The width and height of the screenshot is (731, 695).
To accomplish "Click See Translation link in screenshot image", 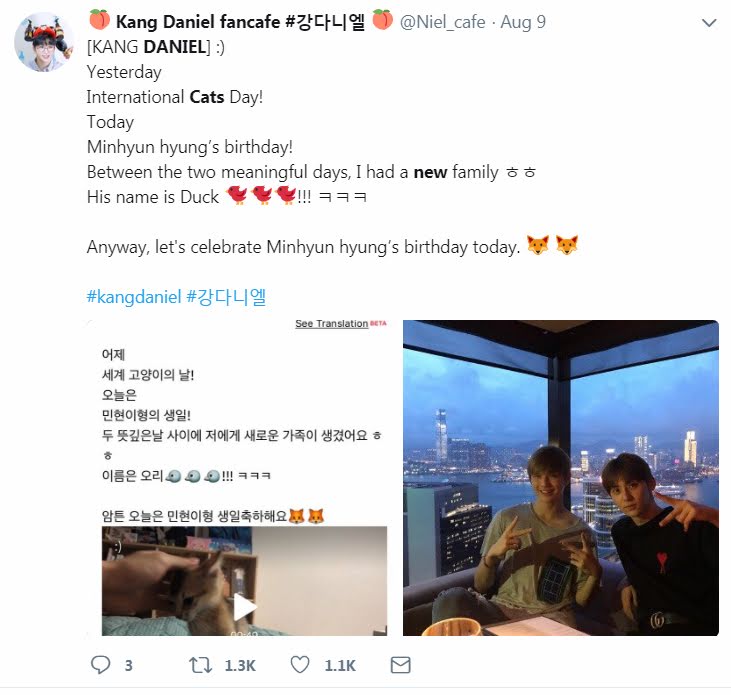I will [331, 323].
